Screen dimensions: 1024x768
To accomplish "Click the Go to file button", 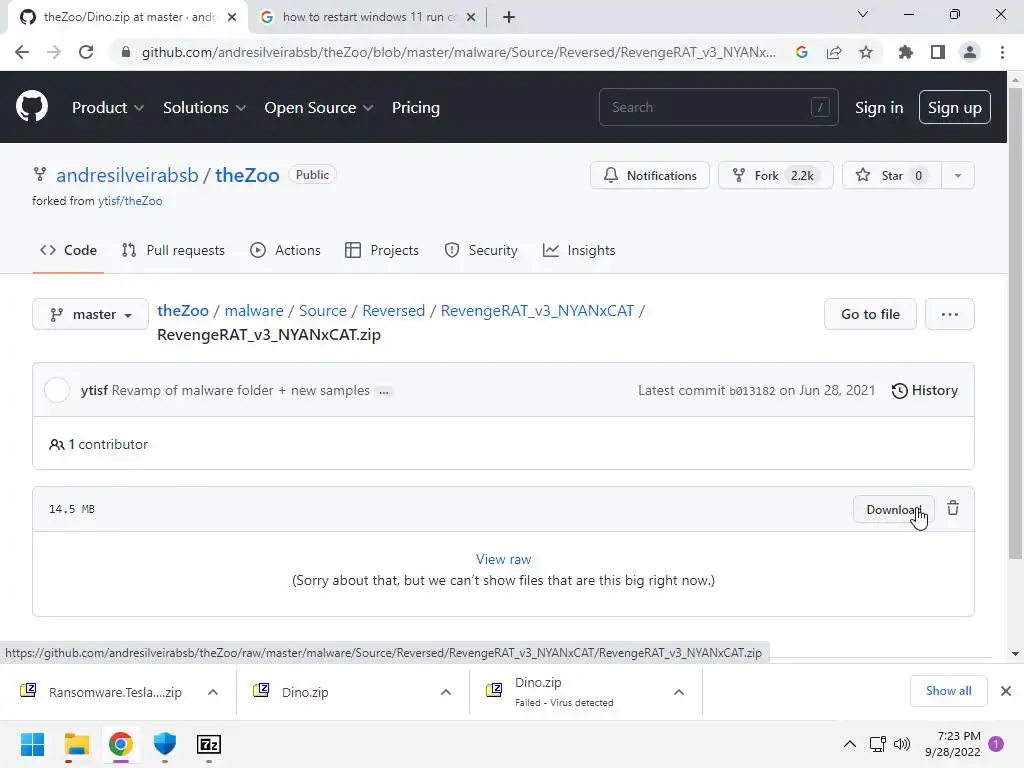I will click(870, 314).
